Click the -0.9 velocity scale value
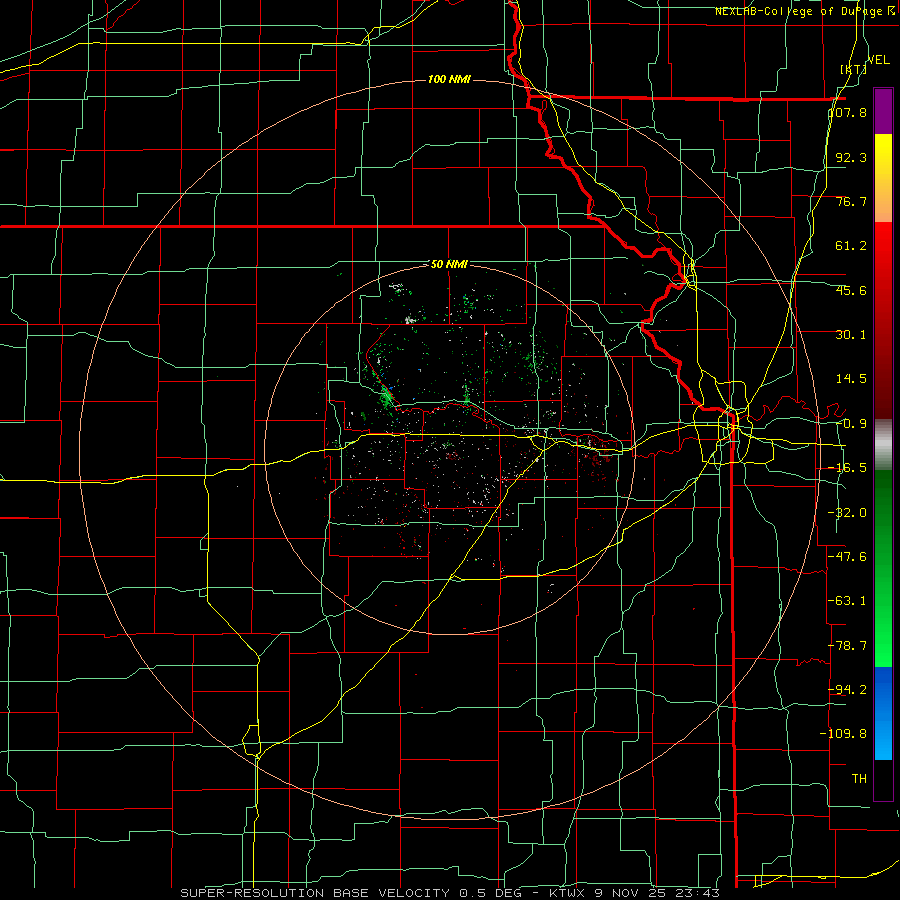 (851, 424)
